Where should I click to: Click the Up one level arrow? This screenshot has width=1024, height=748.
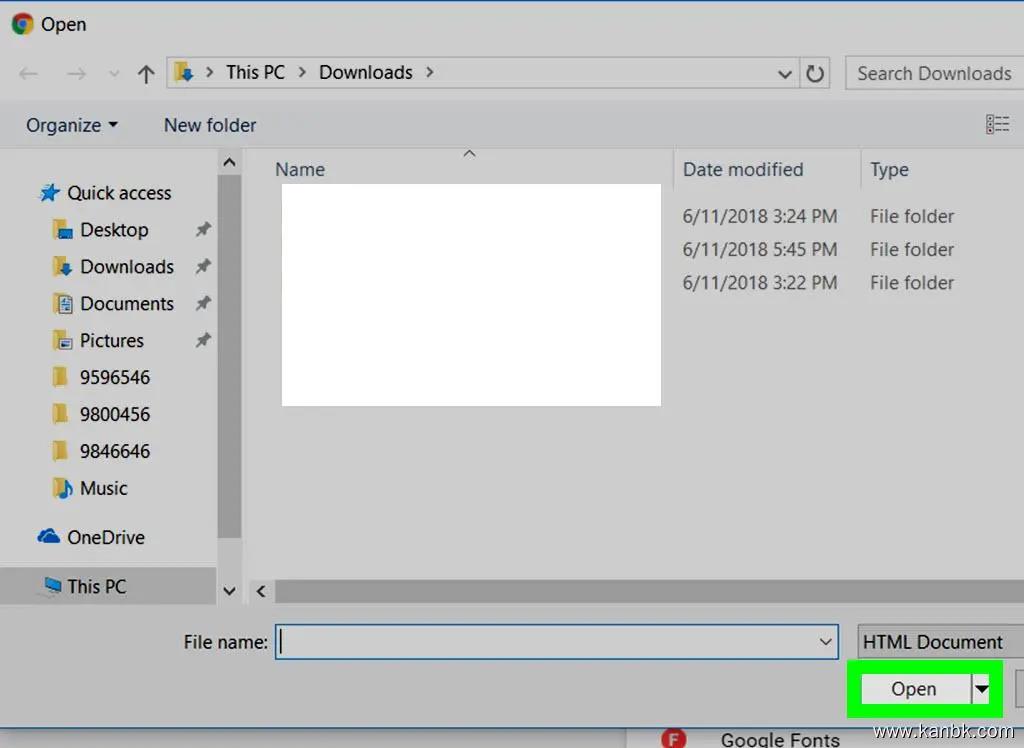[x=146, y=74]
